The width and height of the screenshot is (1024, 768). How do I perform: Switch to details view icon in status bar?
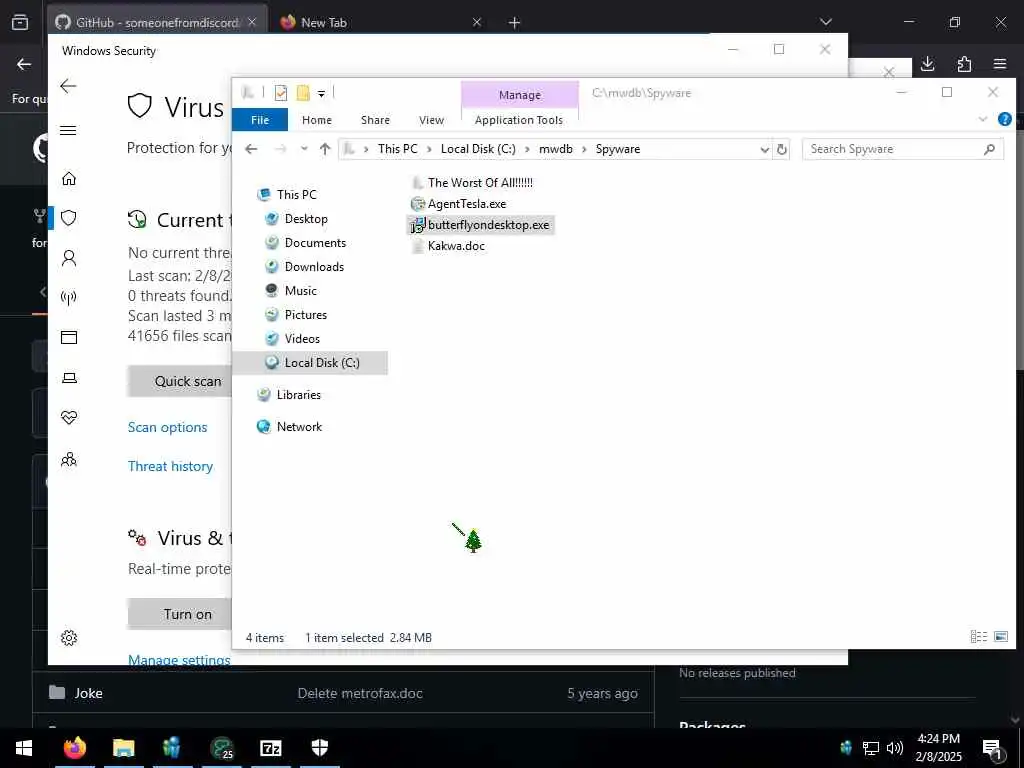(x=978, y=637)
